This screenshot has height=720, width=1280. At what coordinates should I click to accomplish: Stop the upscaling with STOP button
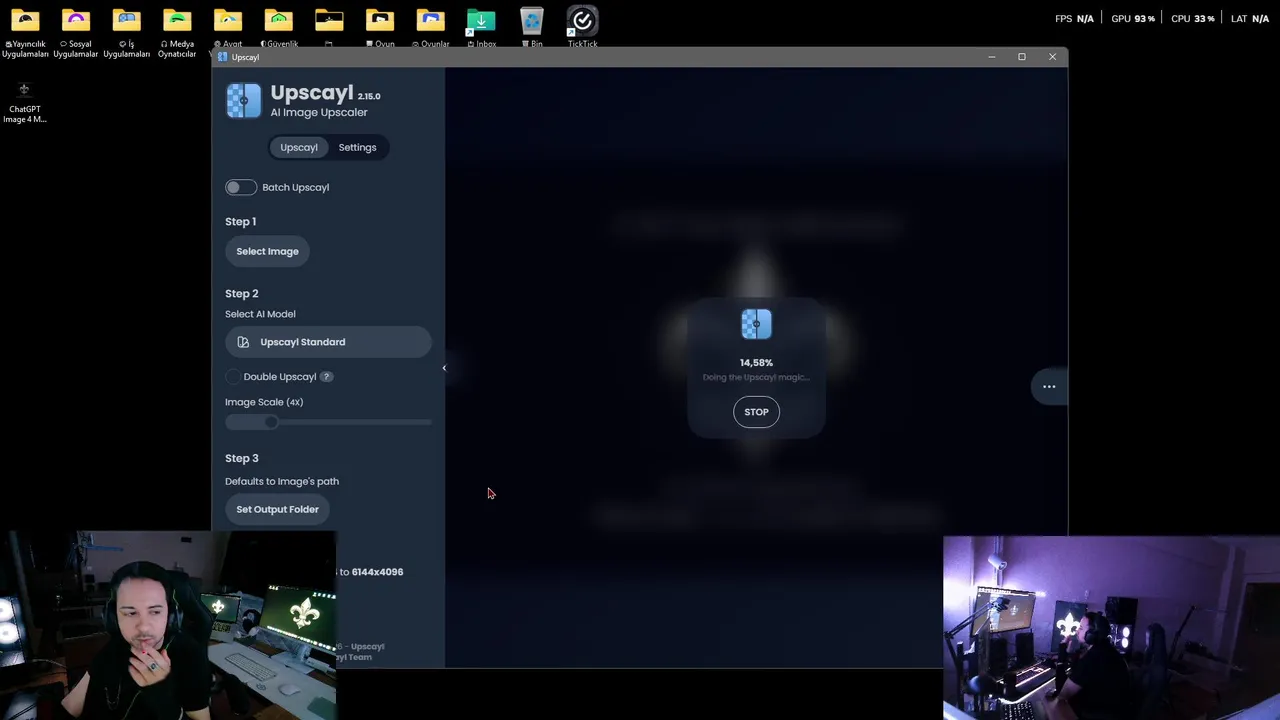tap(756, 412)
